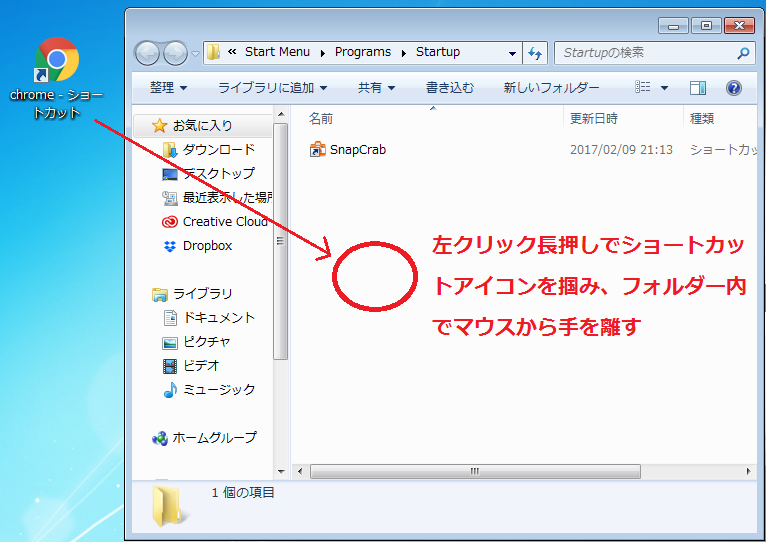Screen dimensions: 766x542
Task: Click the folder icon in details pane
Action: coord(170,506)
